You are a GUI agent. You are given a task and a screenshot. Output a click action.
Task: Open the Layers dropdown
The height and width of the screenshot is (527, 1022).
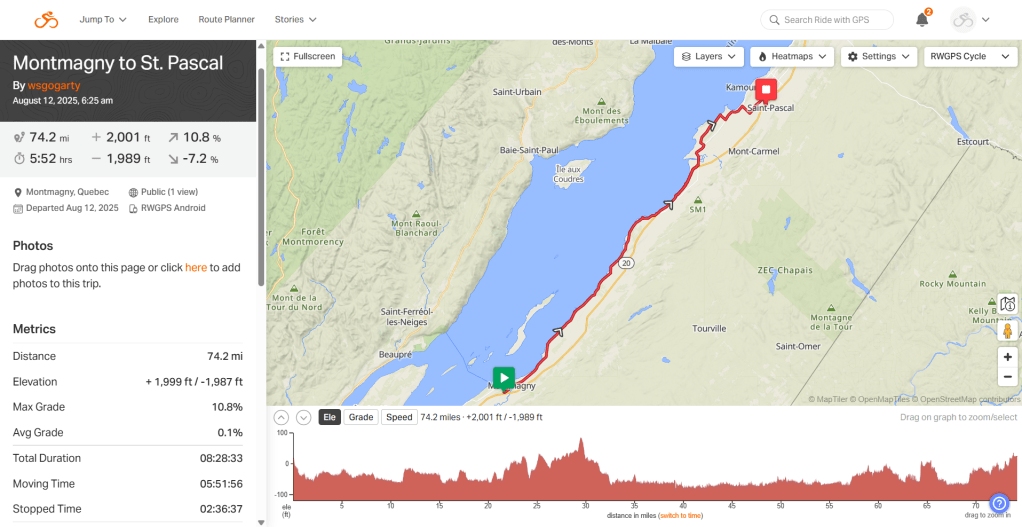coord(708,57)
